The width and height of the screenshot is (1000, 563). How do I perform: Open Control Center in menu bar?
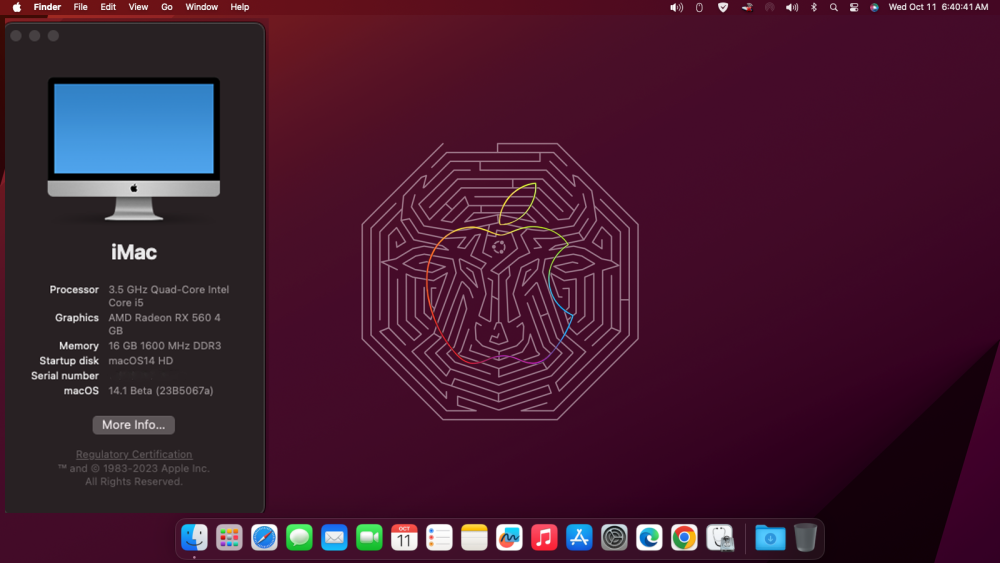[x=854, y=7]
